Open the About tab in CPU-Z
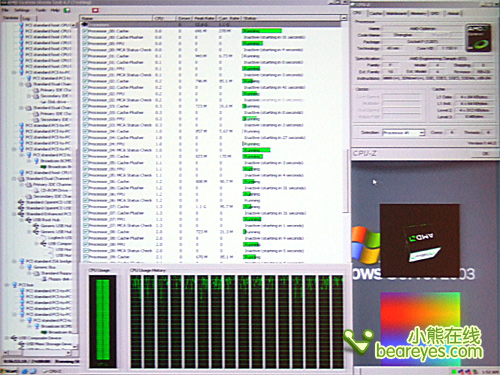500x375 pixels. (453, 13)
